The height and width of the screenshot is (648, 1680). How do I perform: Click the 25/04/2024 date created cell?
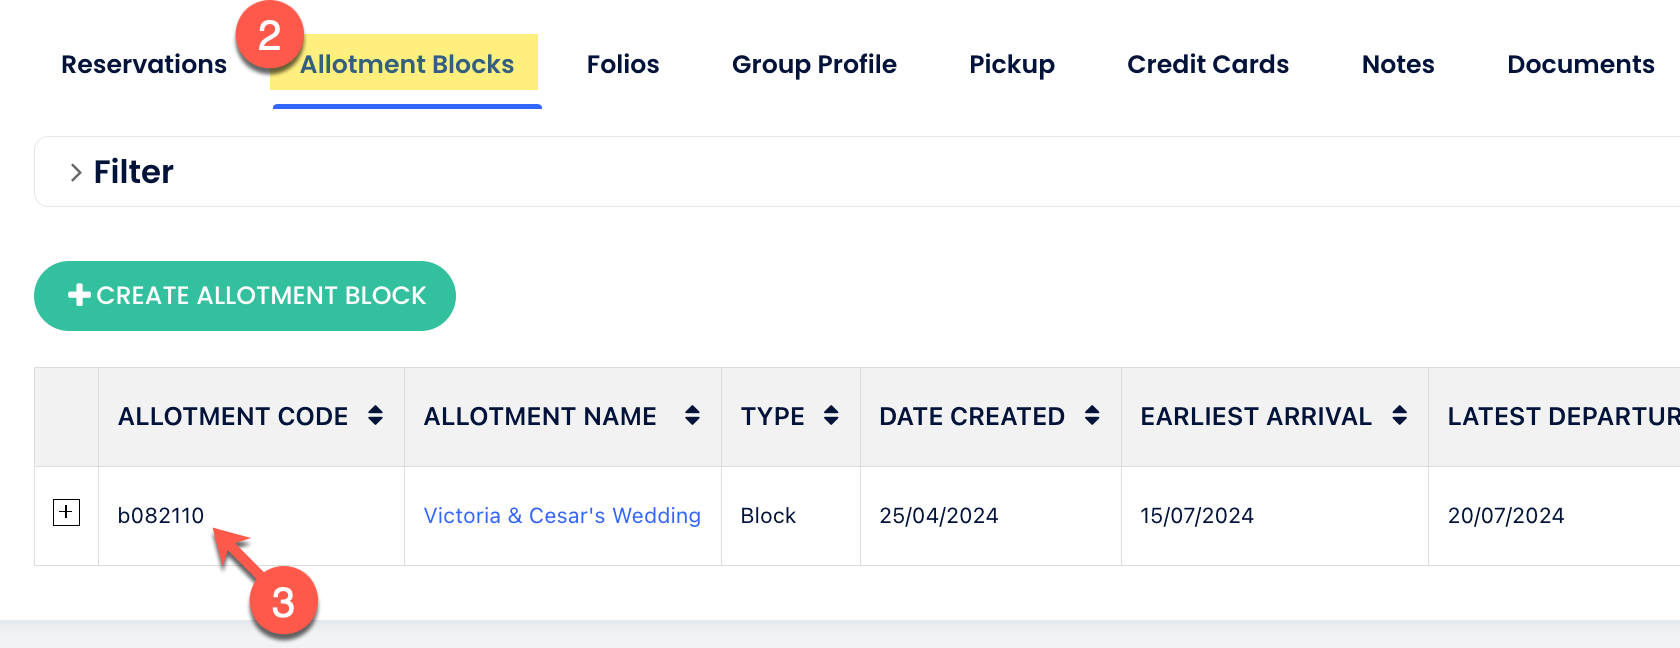pyautogui.click(x=939, y=516)
